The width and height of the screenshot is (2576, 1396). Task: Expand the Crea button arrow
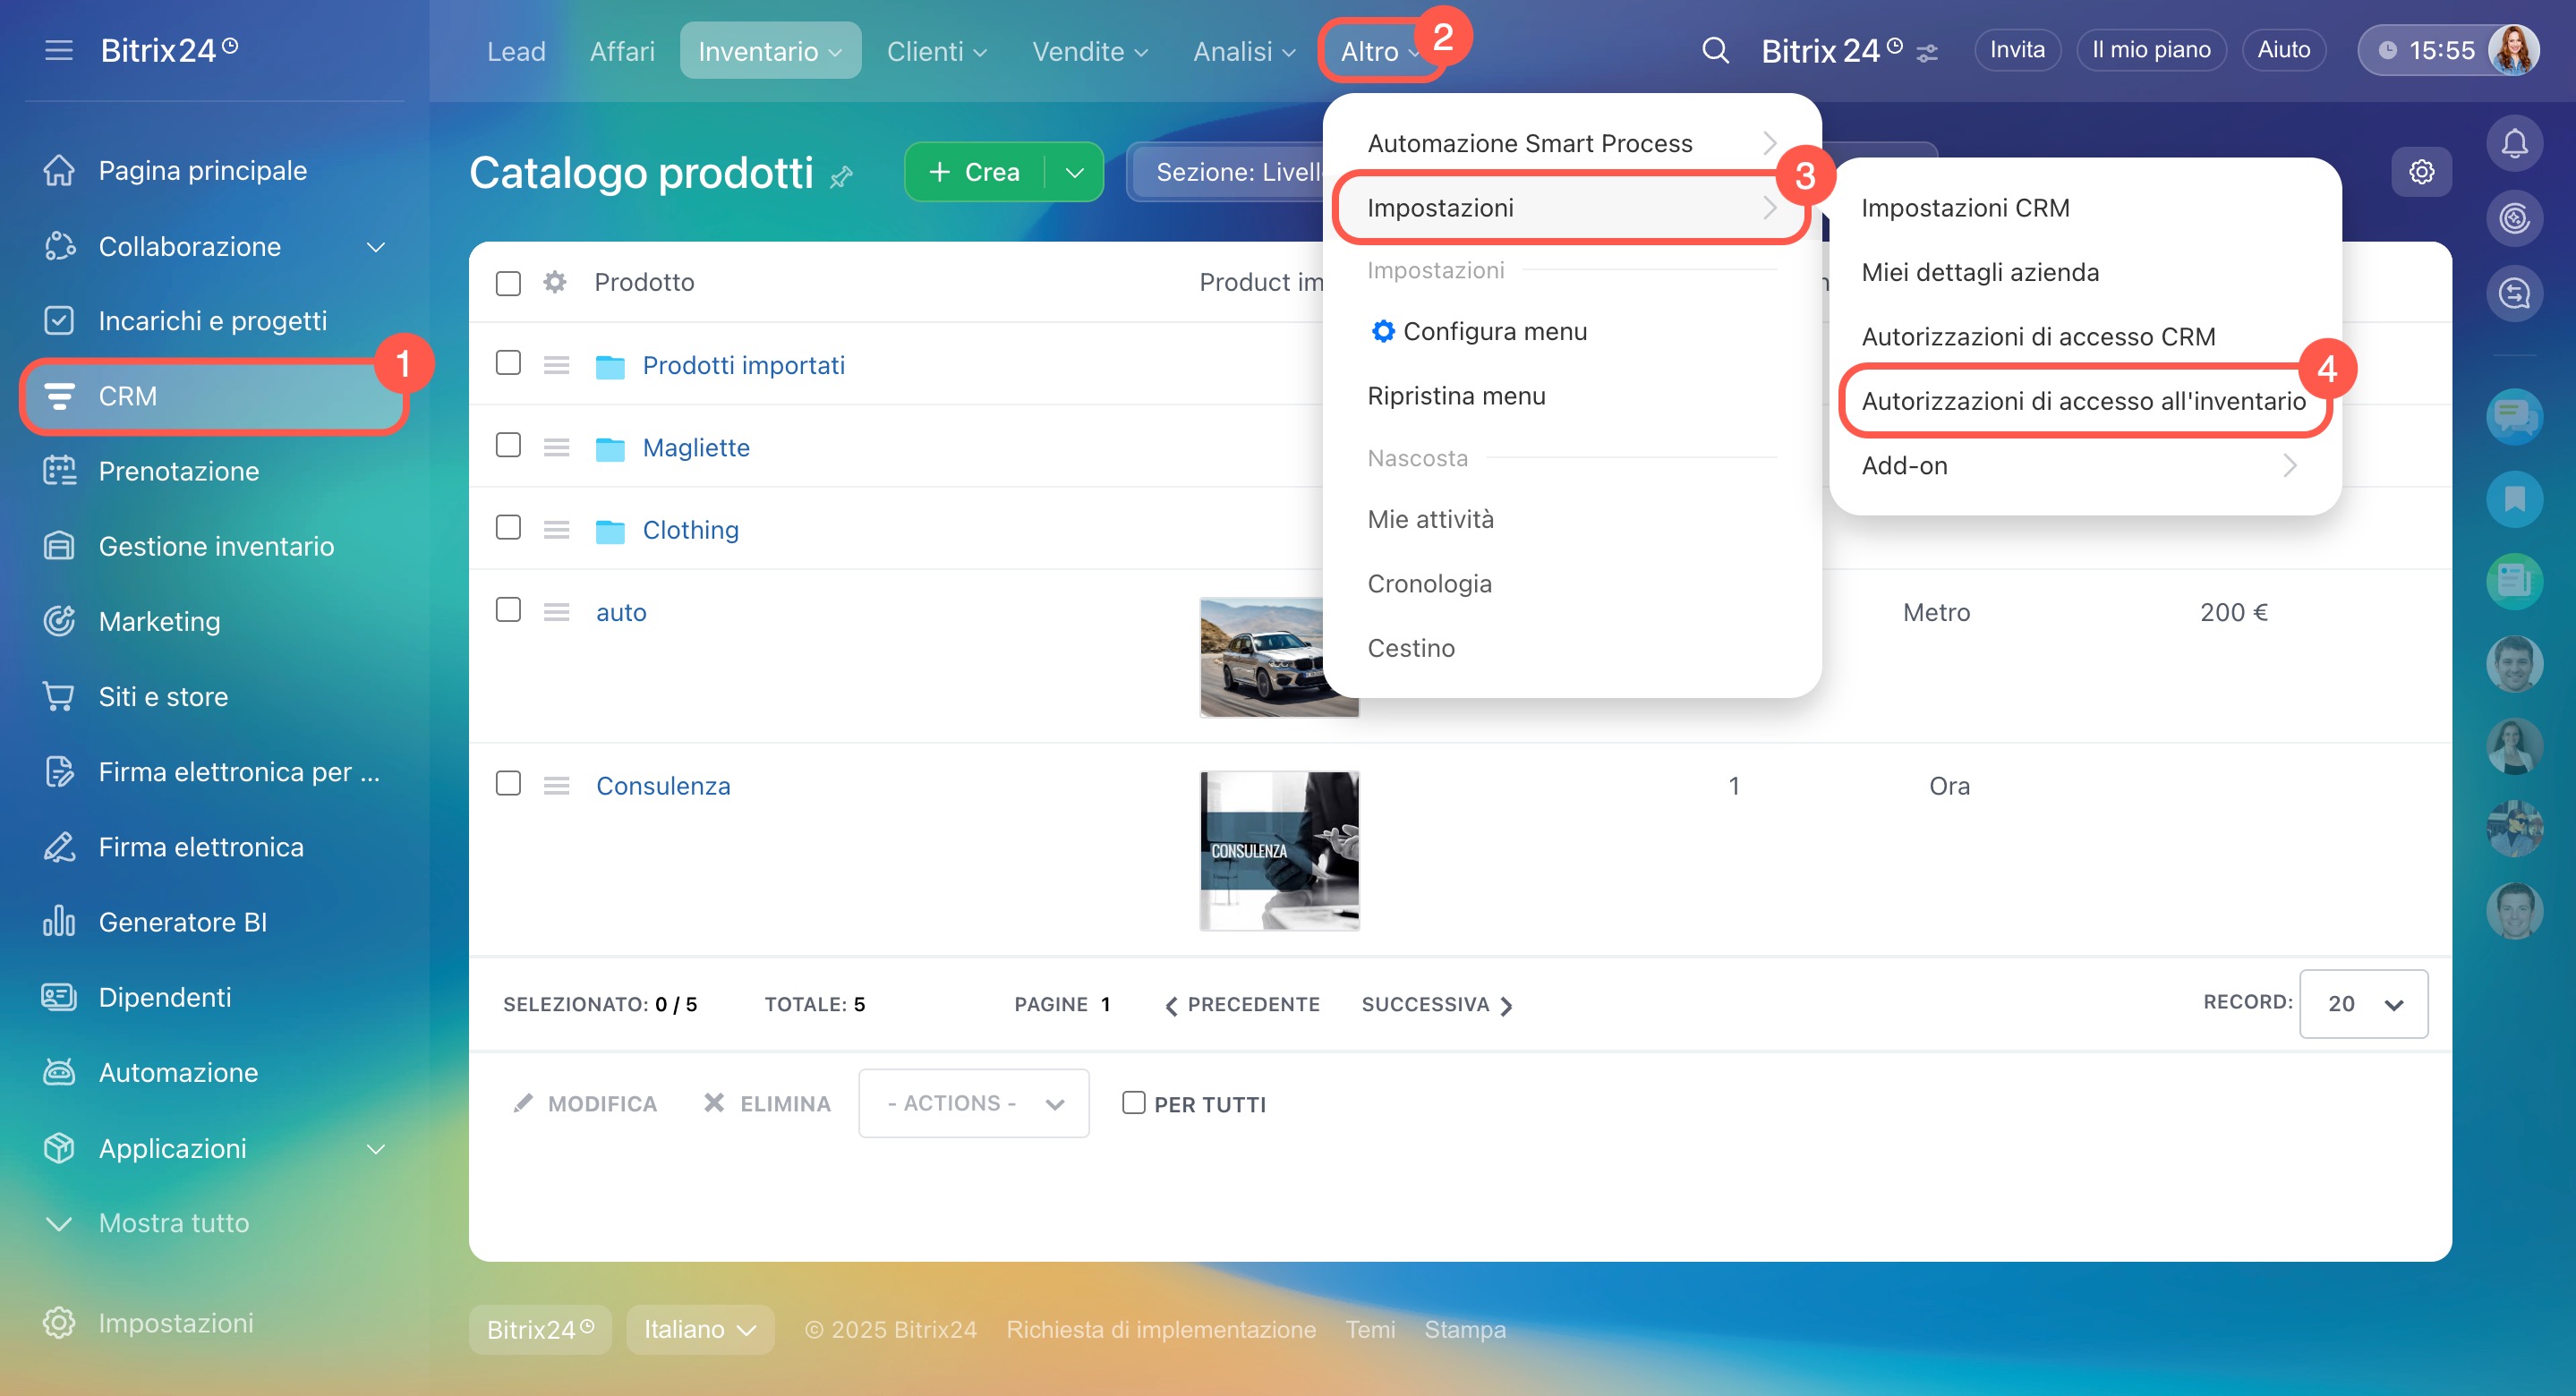click(1074, 172)
